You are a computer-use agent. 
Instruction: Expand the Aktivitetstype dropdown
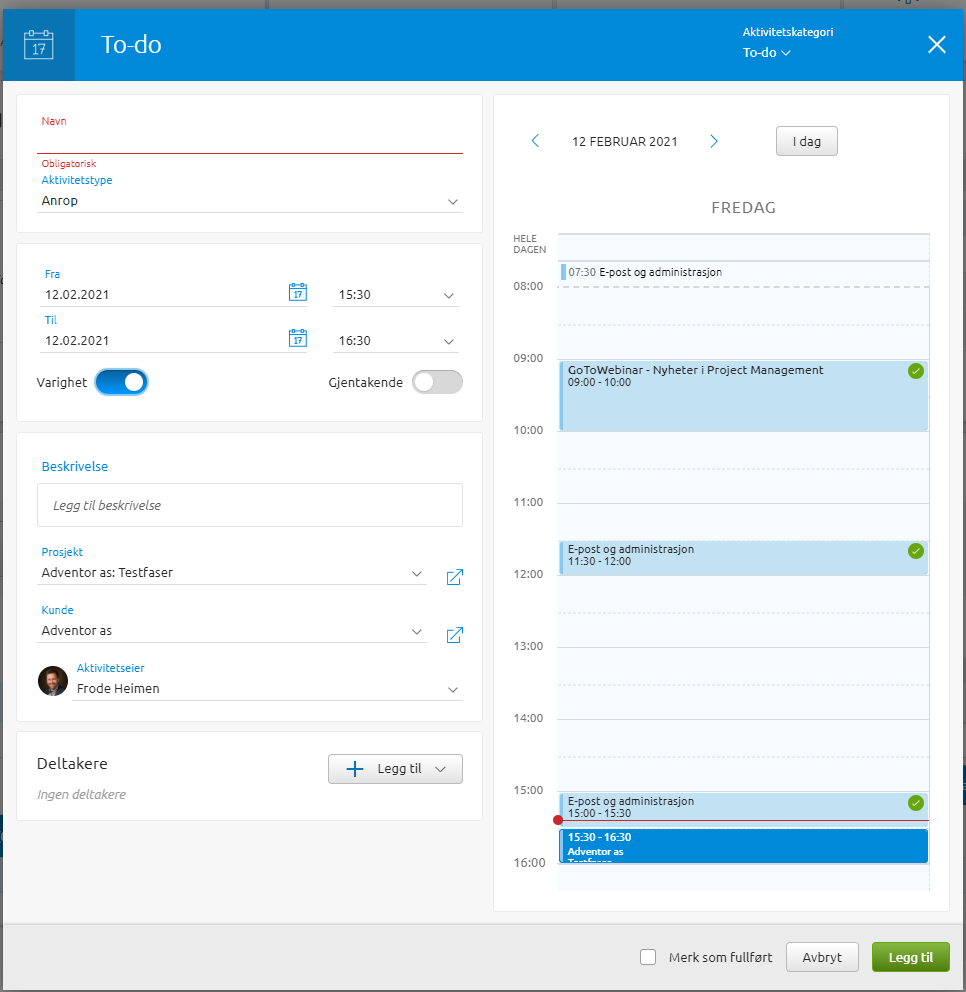(452, 201)
